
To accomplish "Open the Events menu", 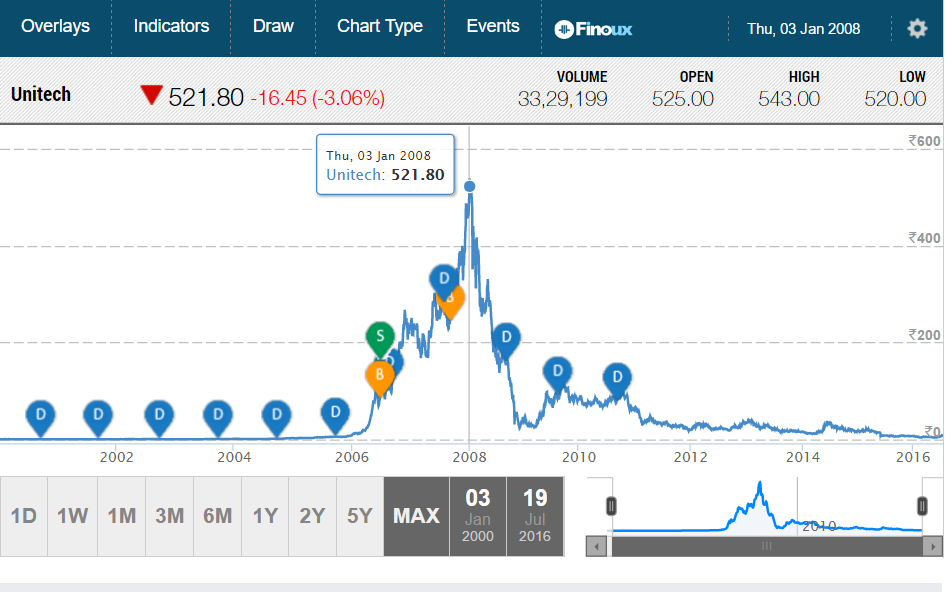I will tap(493, 27).
